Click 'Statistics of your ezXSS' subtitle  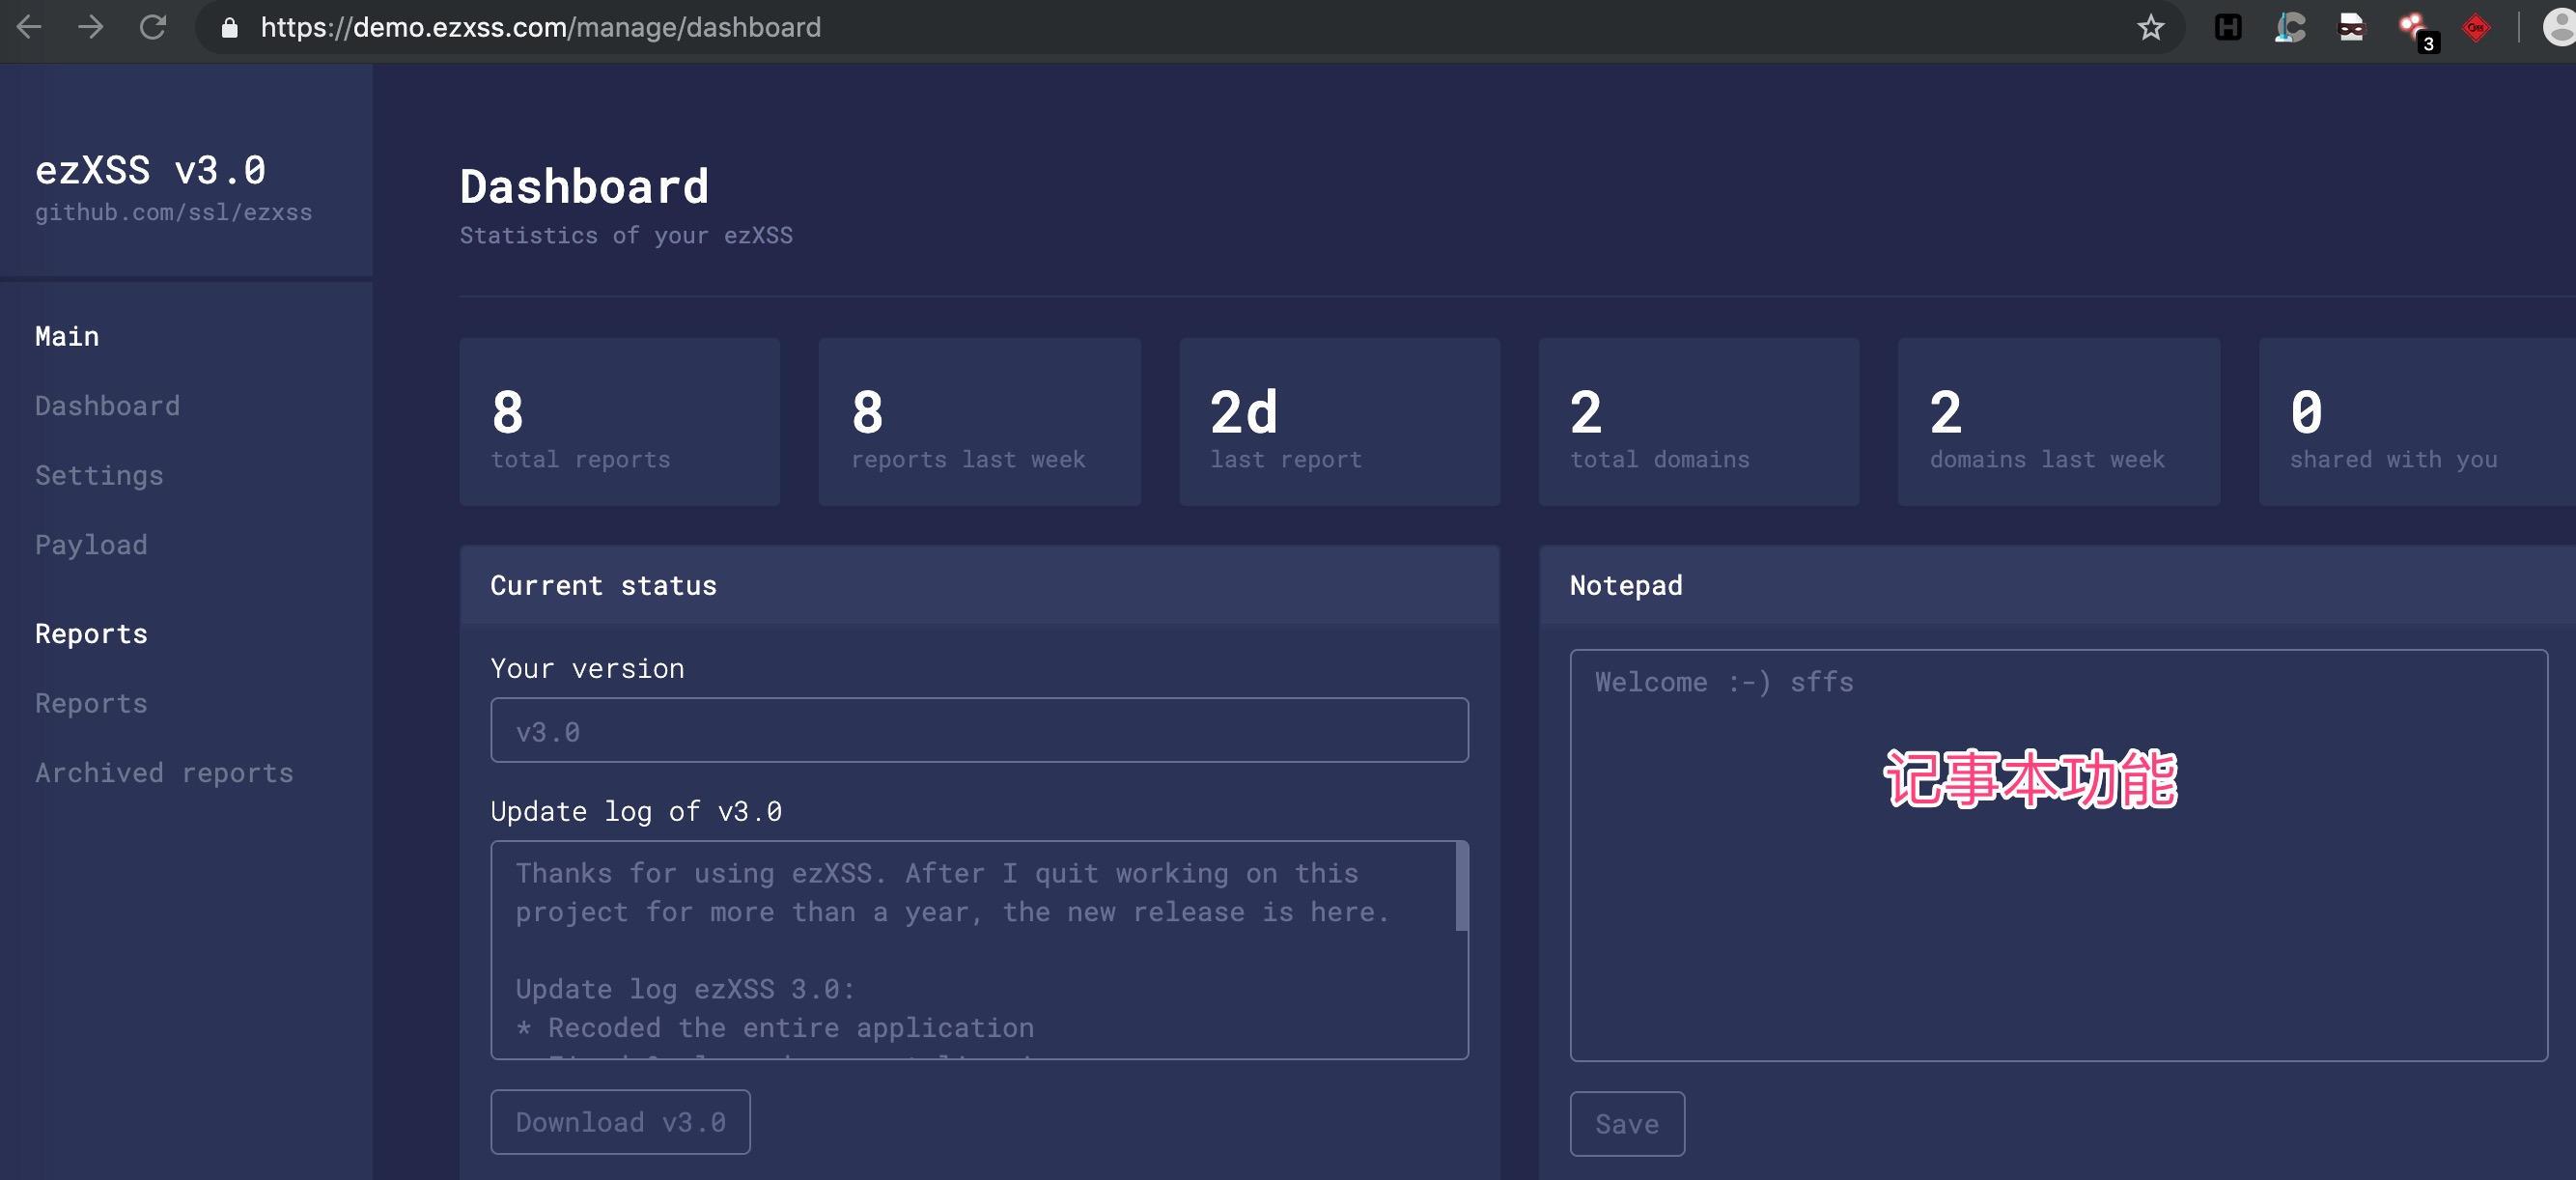pyautogui.click(x=626, y=236)
